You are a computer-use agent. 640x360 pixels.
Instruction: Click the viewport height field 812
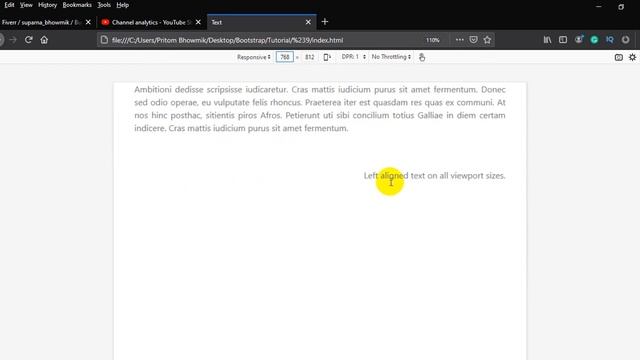(x=309, y=57)
